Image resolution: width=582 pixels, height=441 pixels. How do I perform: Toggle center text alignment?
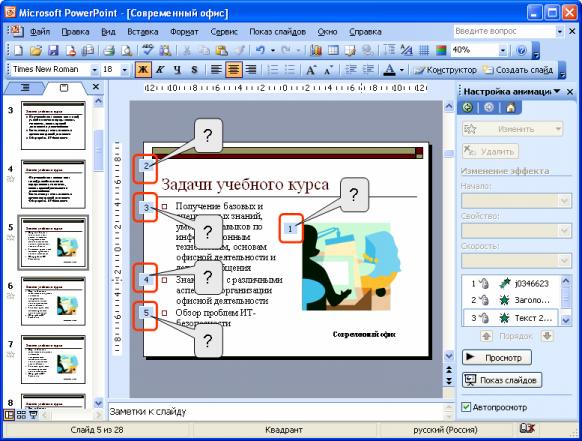[234, 69]
